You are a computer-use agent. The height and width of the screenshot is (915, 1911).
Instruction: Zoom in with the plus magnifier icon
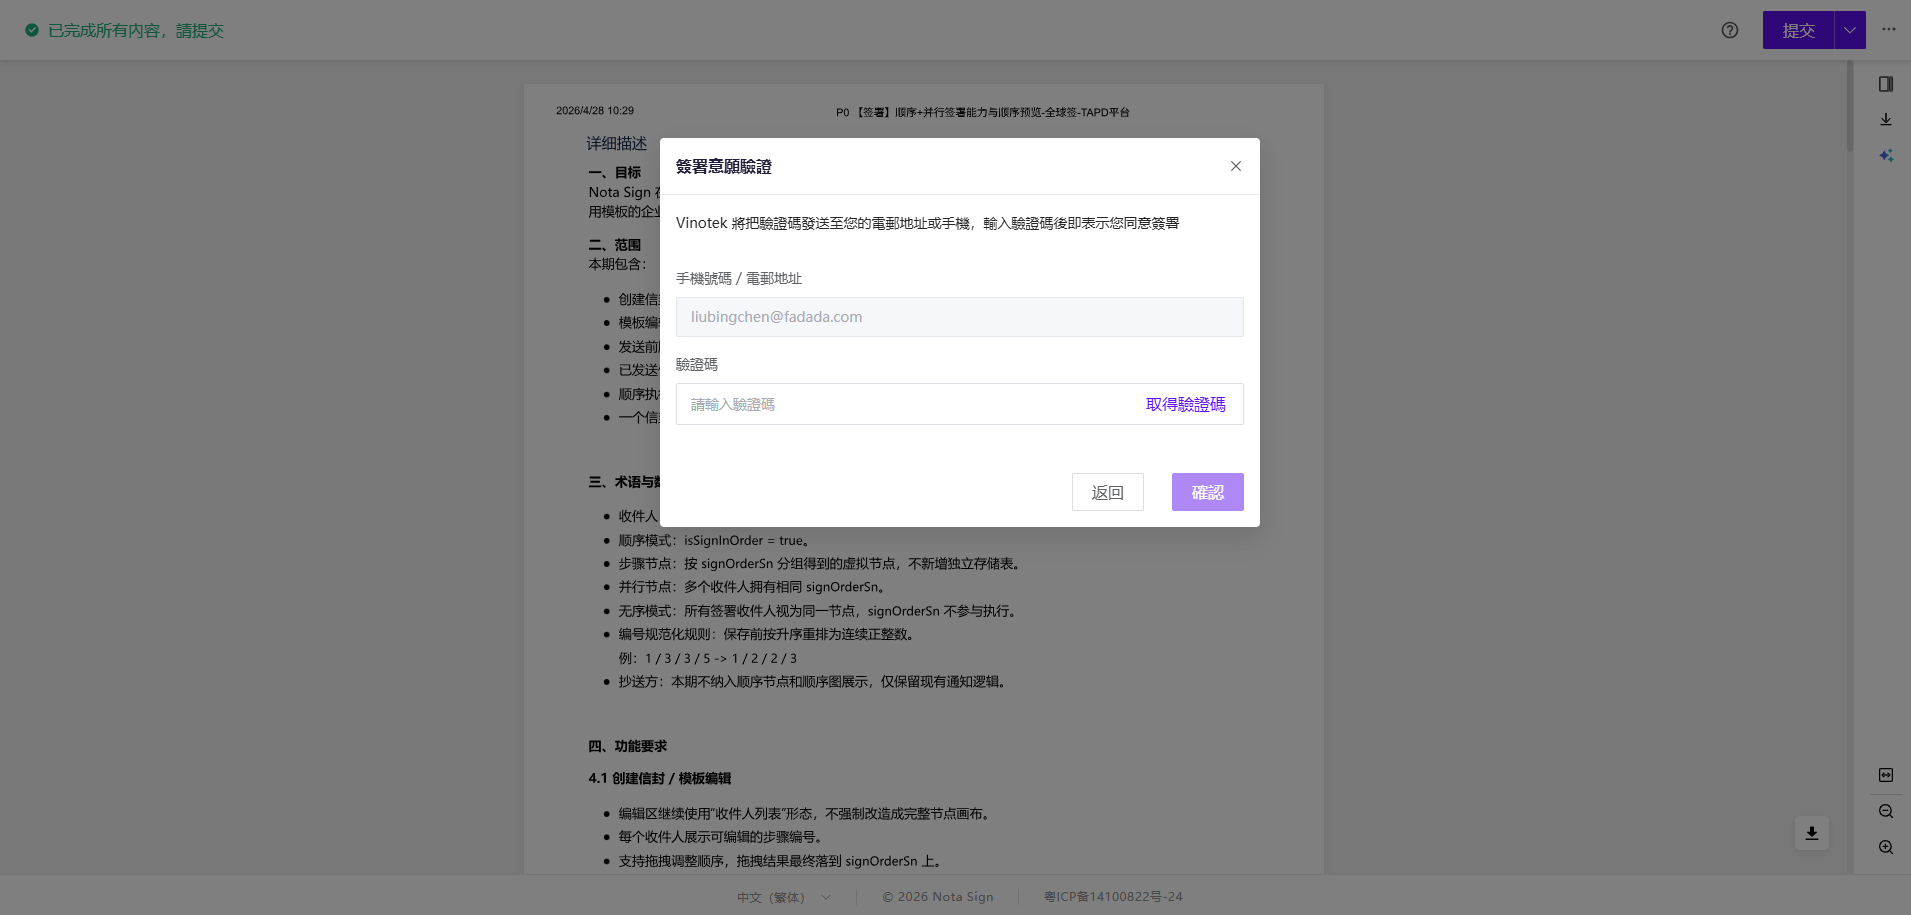[x=1885, y=847]
